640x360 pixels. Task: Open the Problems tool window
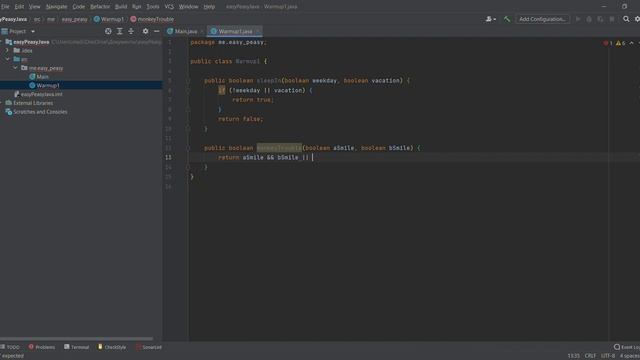point(42,347)
